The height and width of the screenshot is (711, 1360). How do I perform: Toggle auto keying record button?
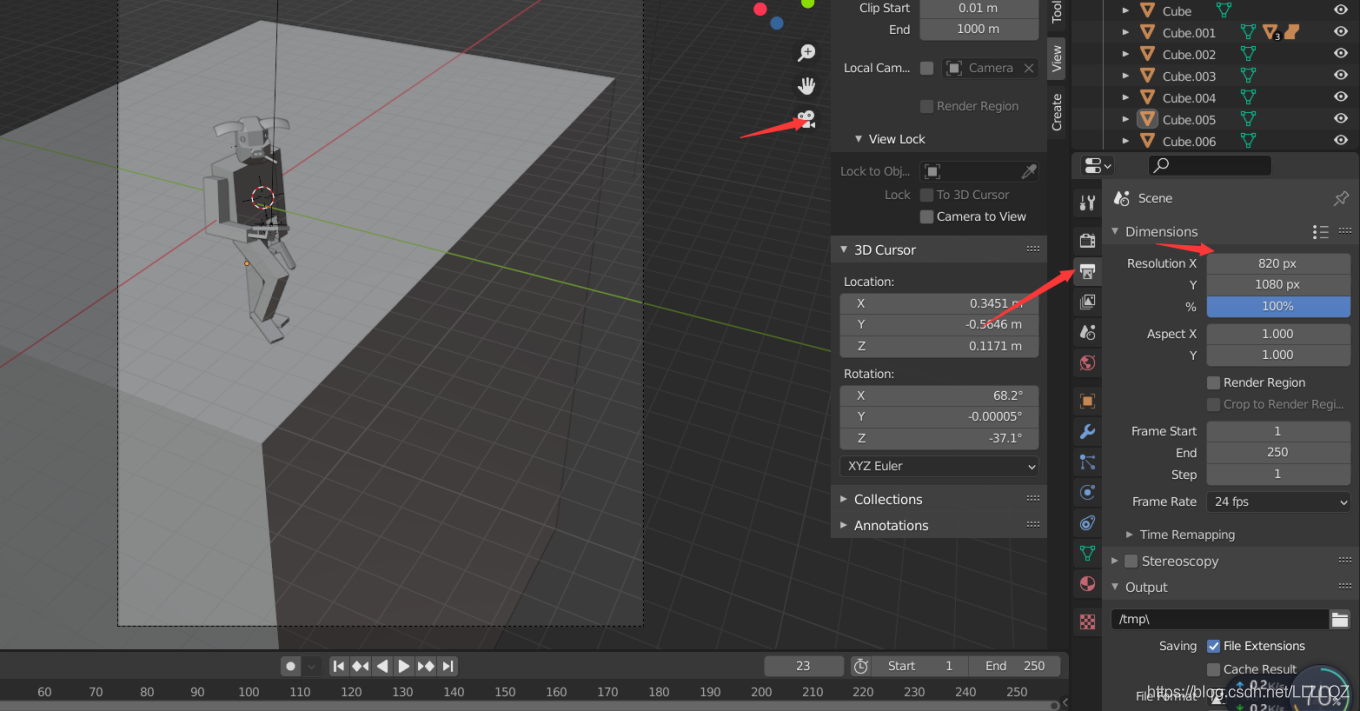pos(291,666)
